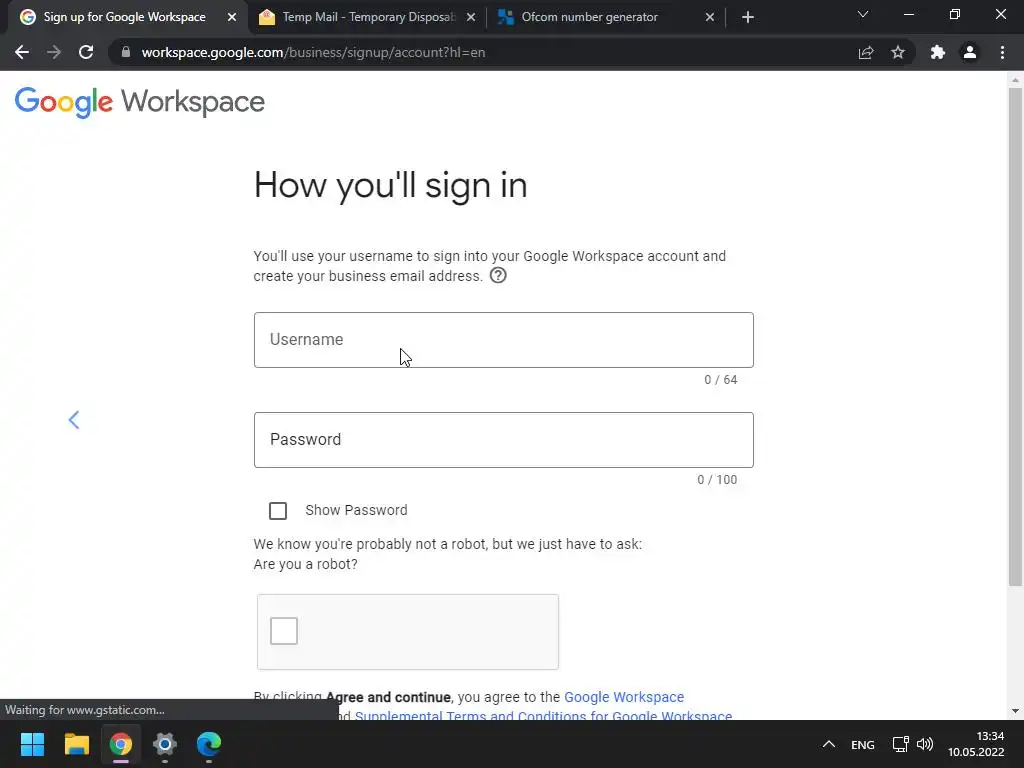Focus the Username input field
The width and height of the screenshot is (1024, 768).
click(x=504, y=340)
